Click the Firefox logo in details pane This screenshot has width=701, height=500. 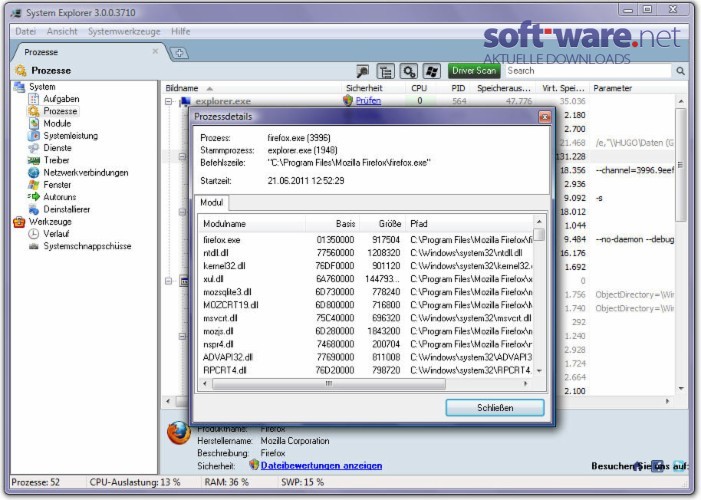179,432
